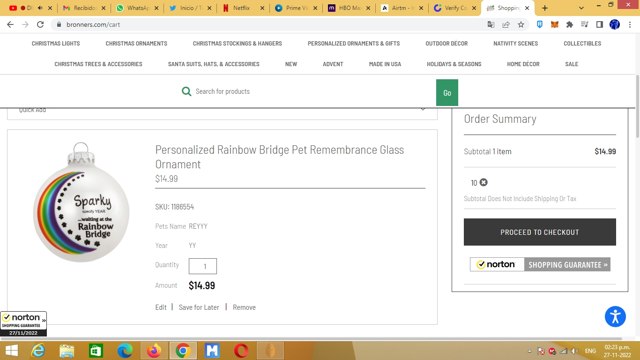The image size is (640, 360).
Task: Launch Internet Explorer from the taskbar
Action: point(38,351)
